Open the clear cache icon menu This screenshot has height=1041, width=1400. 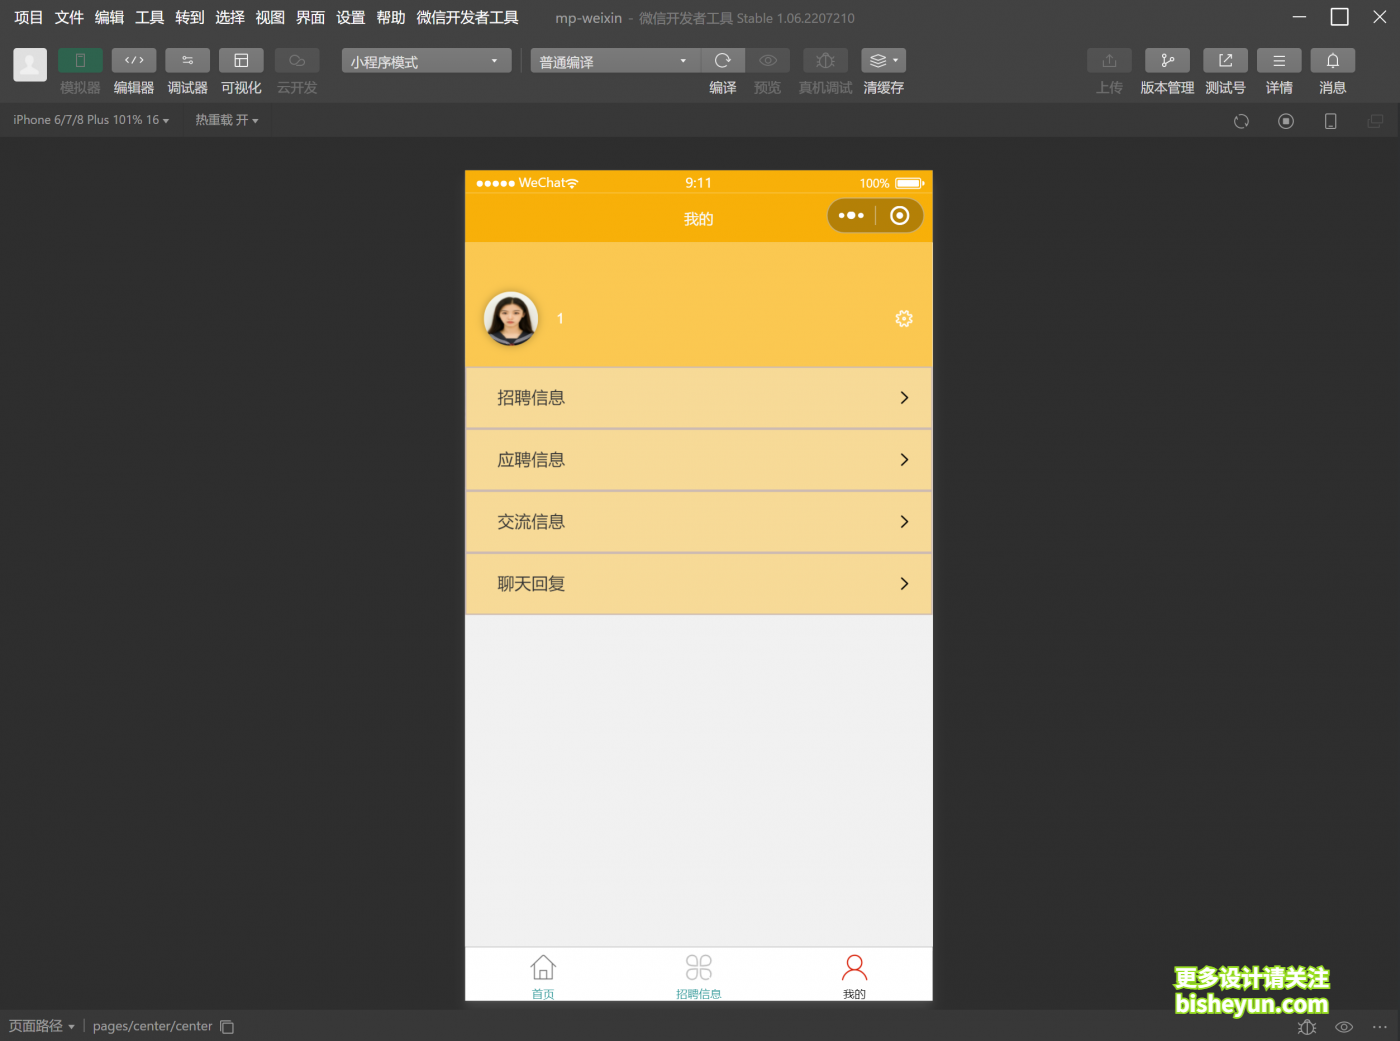[882, 61]
